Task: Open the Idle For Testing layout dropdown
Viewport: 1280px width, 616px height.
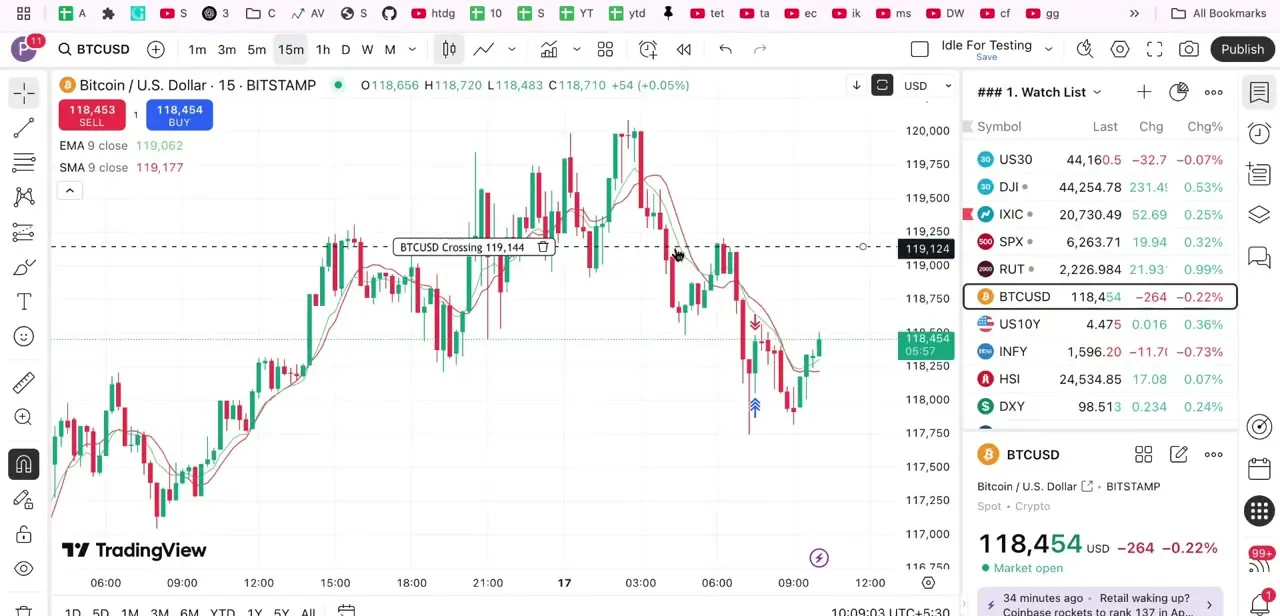Action: point(1048,48)
